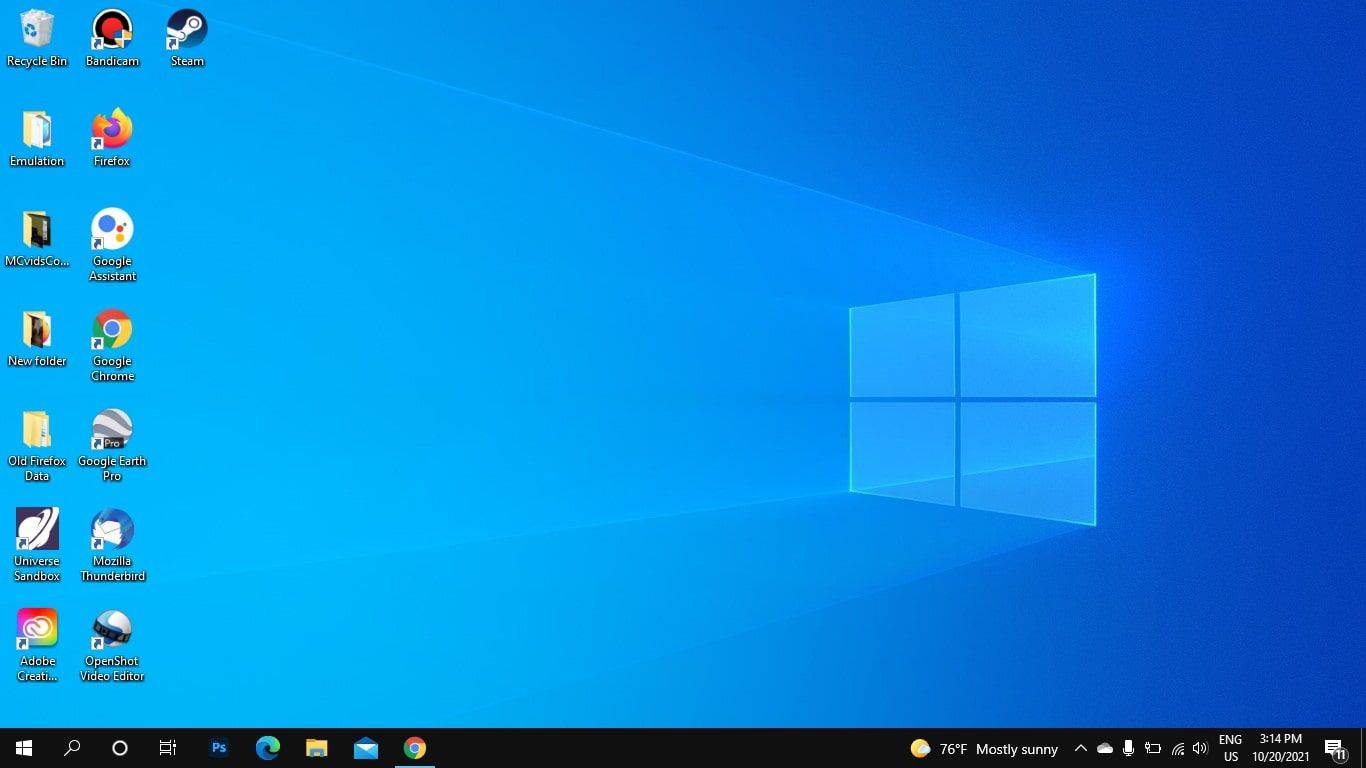
Task: Open the 76°F Mostly sunny weather widget
Action: tap(984, 748)
